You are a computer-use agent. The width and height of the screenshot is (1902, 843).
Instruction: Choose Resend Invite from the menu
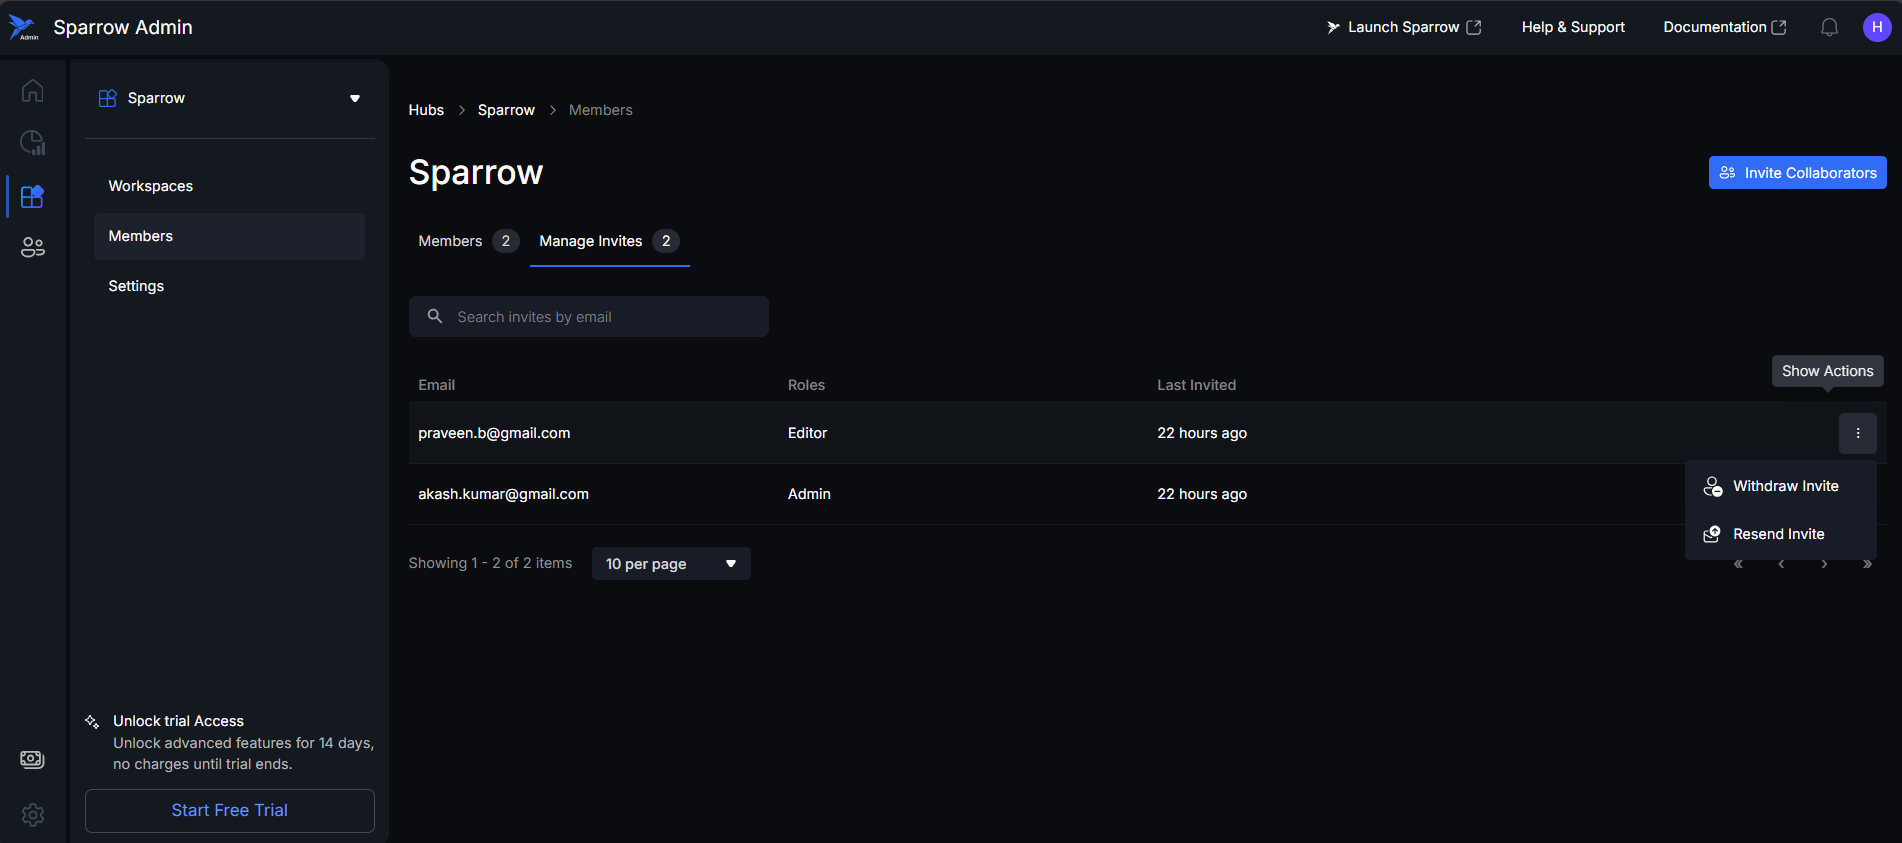pyautogui.click(x=1777, y=534)
